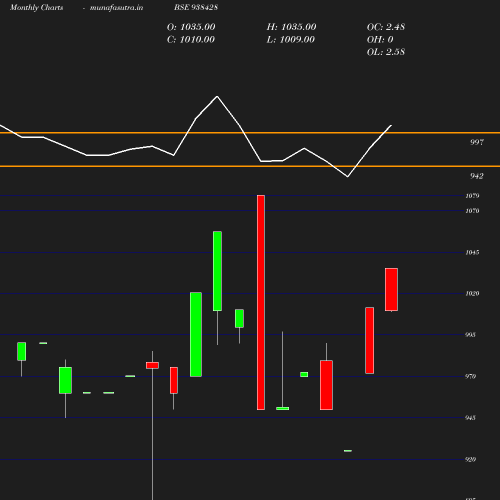Click the price axis label '1070'
Screen dimensions: 500x500
(472, 211)
